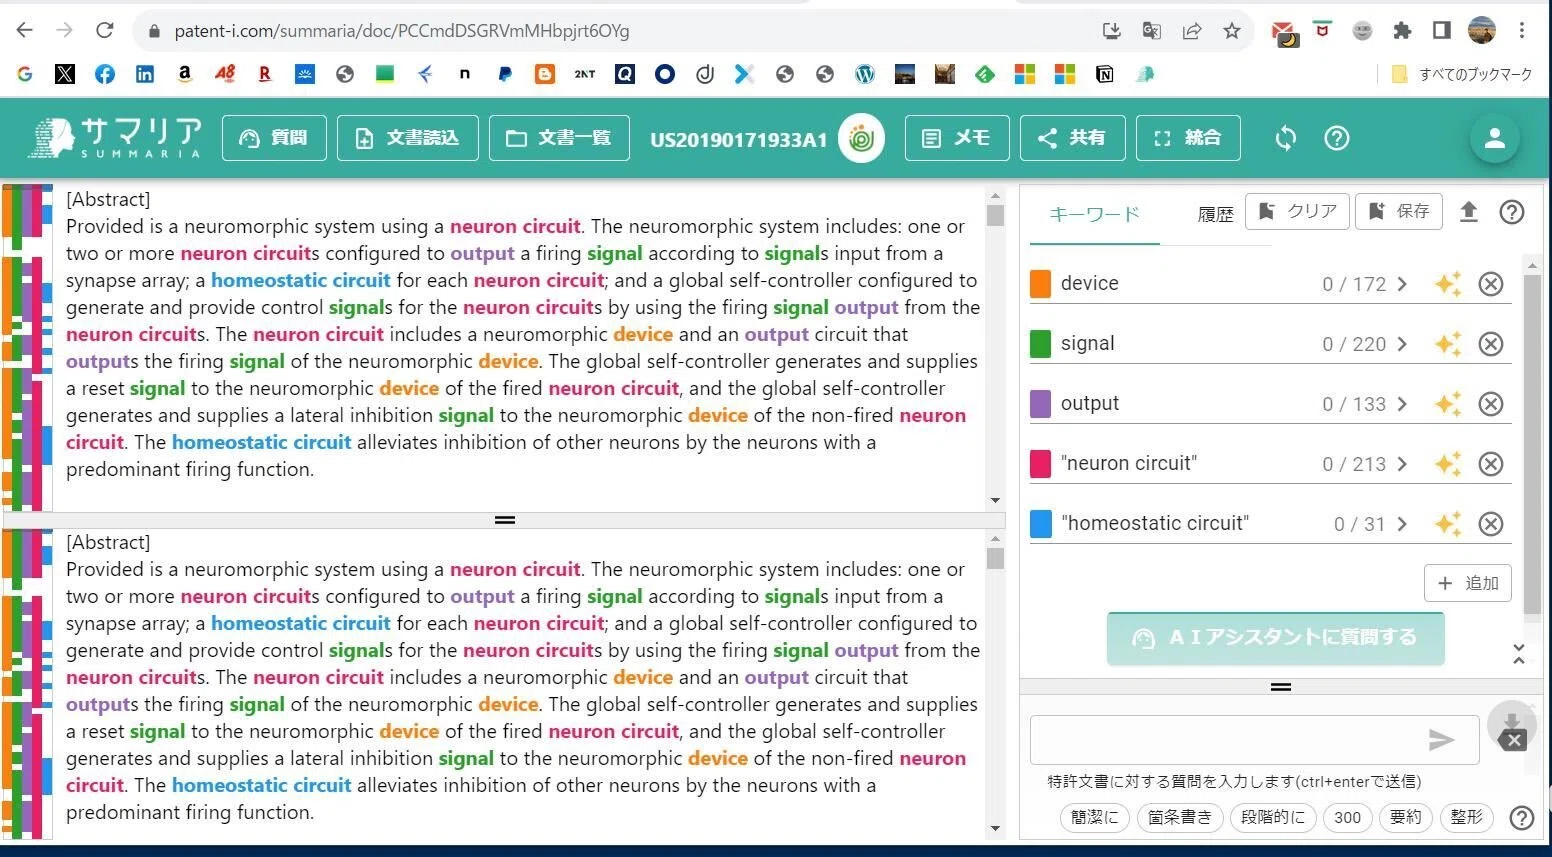Reload the page with browser refresh

point(104,30)
